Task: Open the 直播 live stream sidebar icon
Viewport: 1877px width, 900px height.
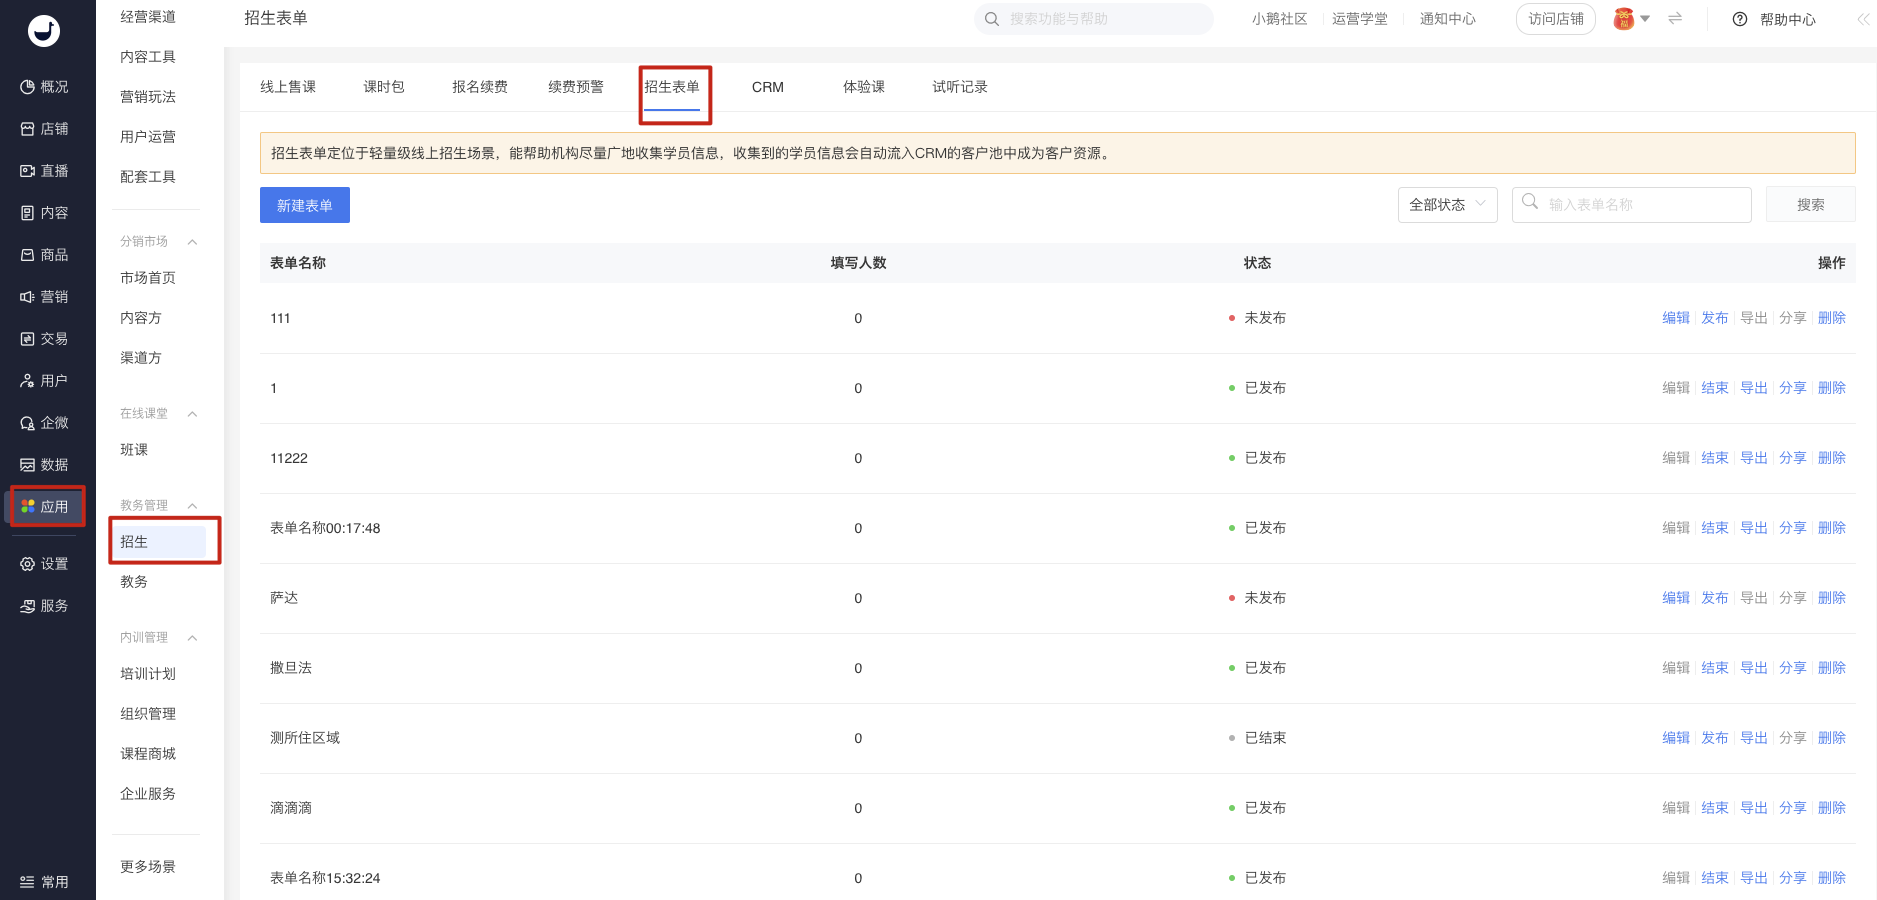Action: pyautogui.click(x=28, y=171)
